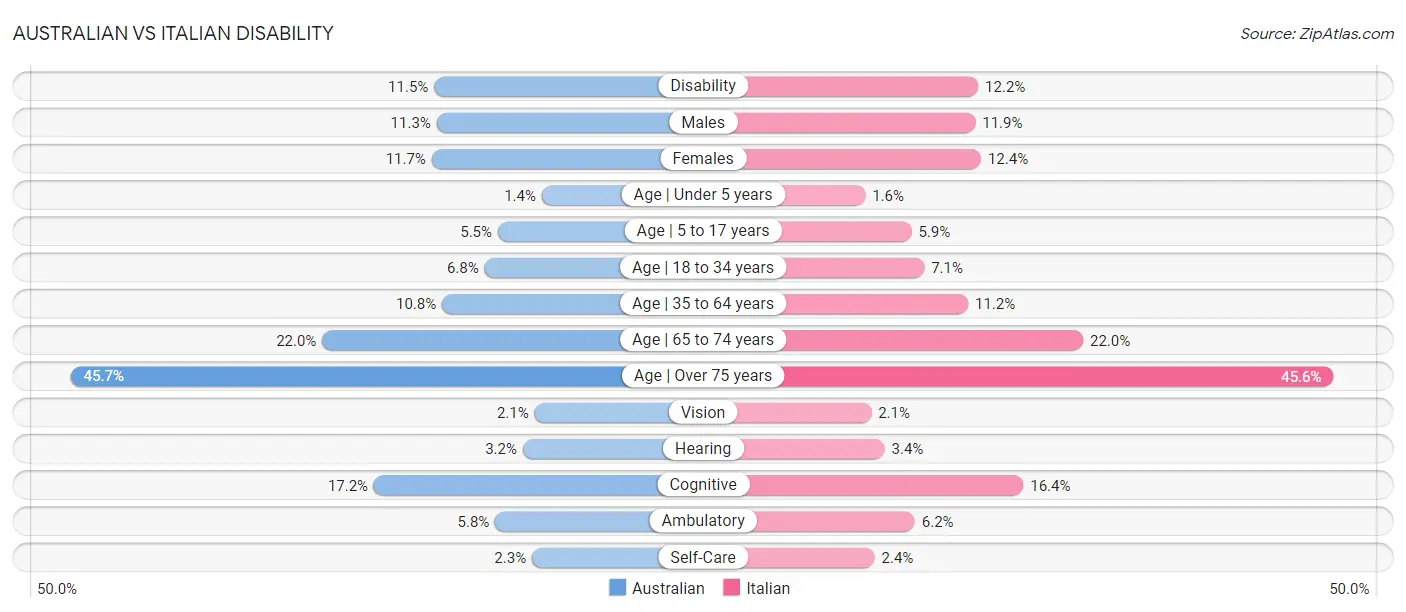
Task: Click the Australian legend color swatch
Action: pos(617,588)
